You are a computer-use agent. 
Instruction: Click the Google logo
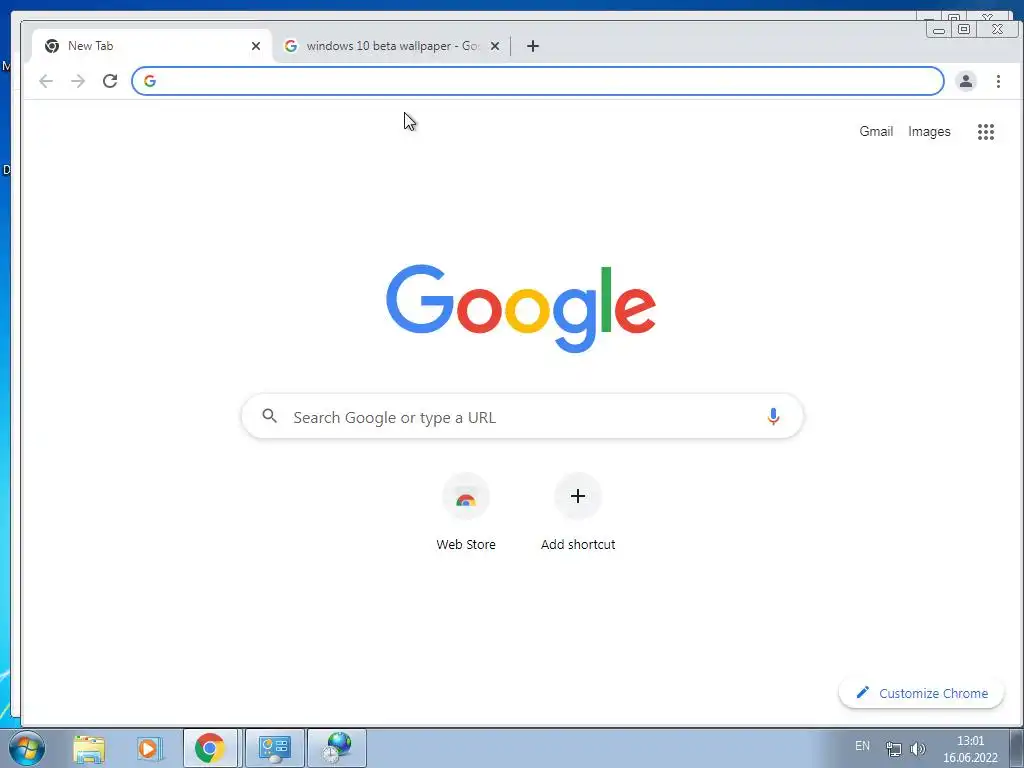tap(520, 308)
